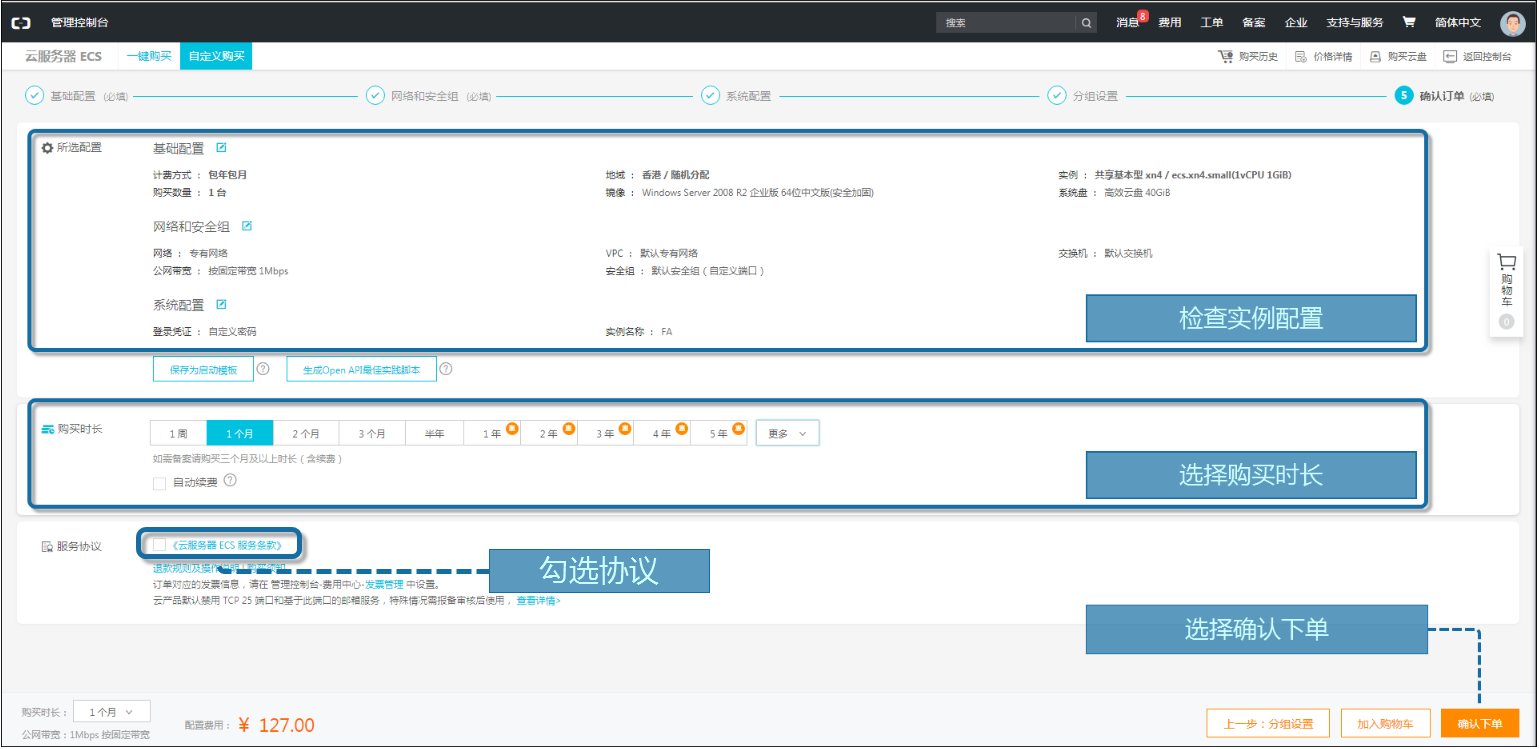Click help icon beside 保存为启动模板
Screen dimensions: 1539x749
[263, 368]
